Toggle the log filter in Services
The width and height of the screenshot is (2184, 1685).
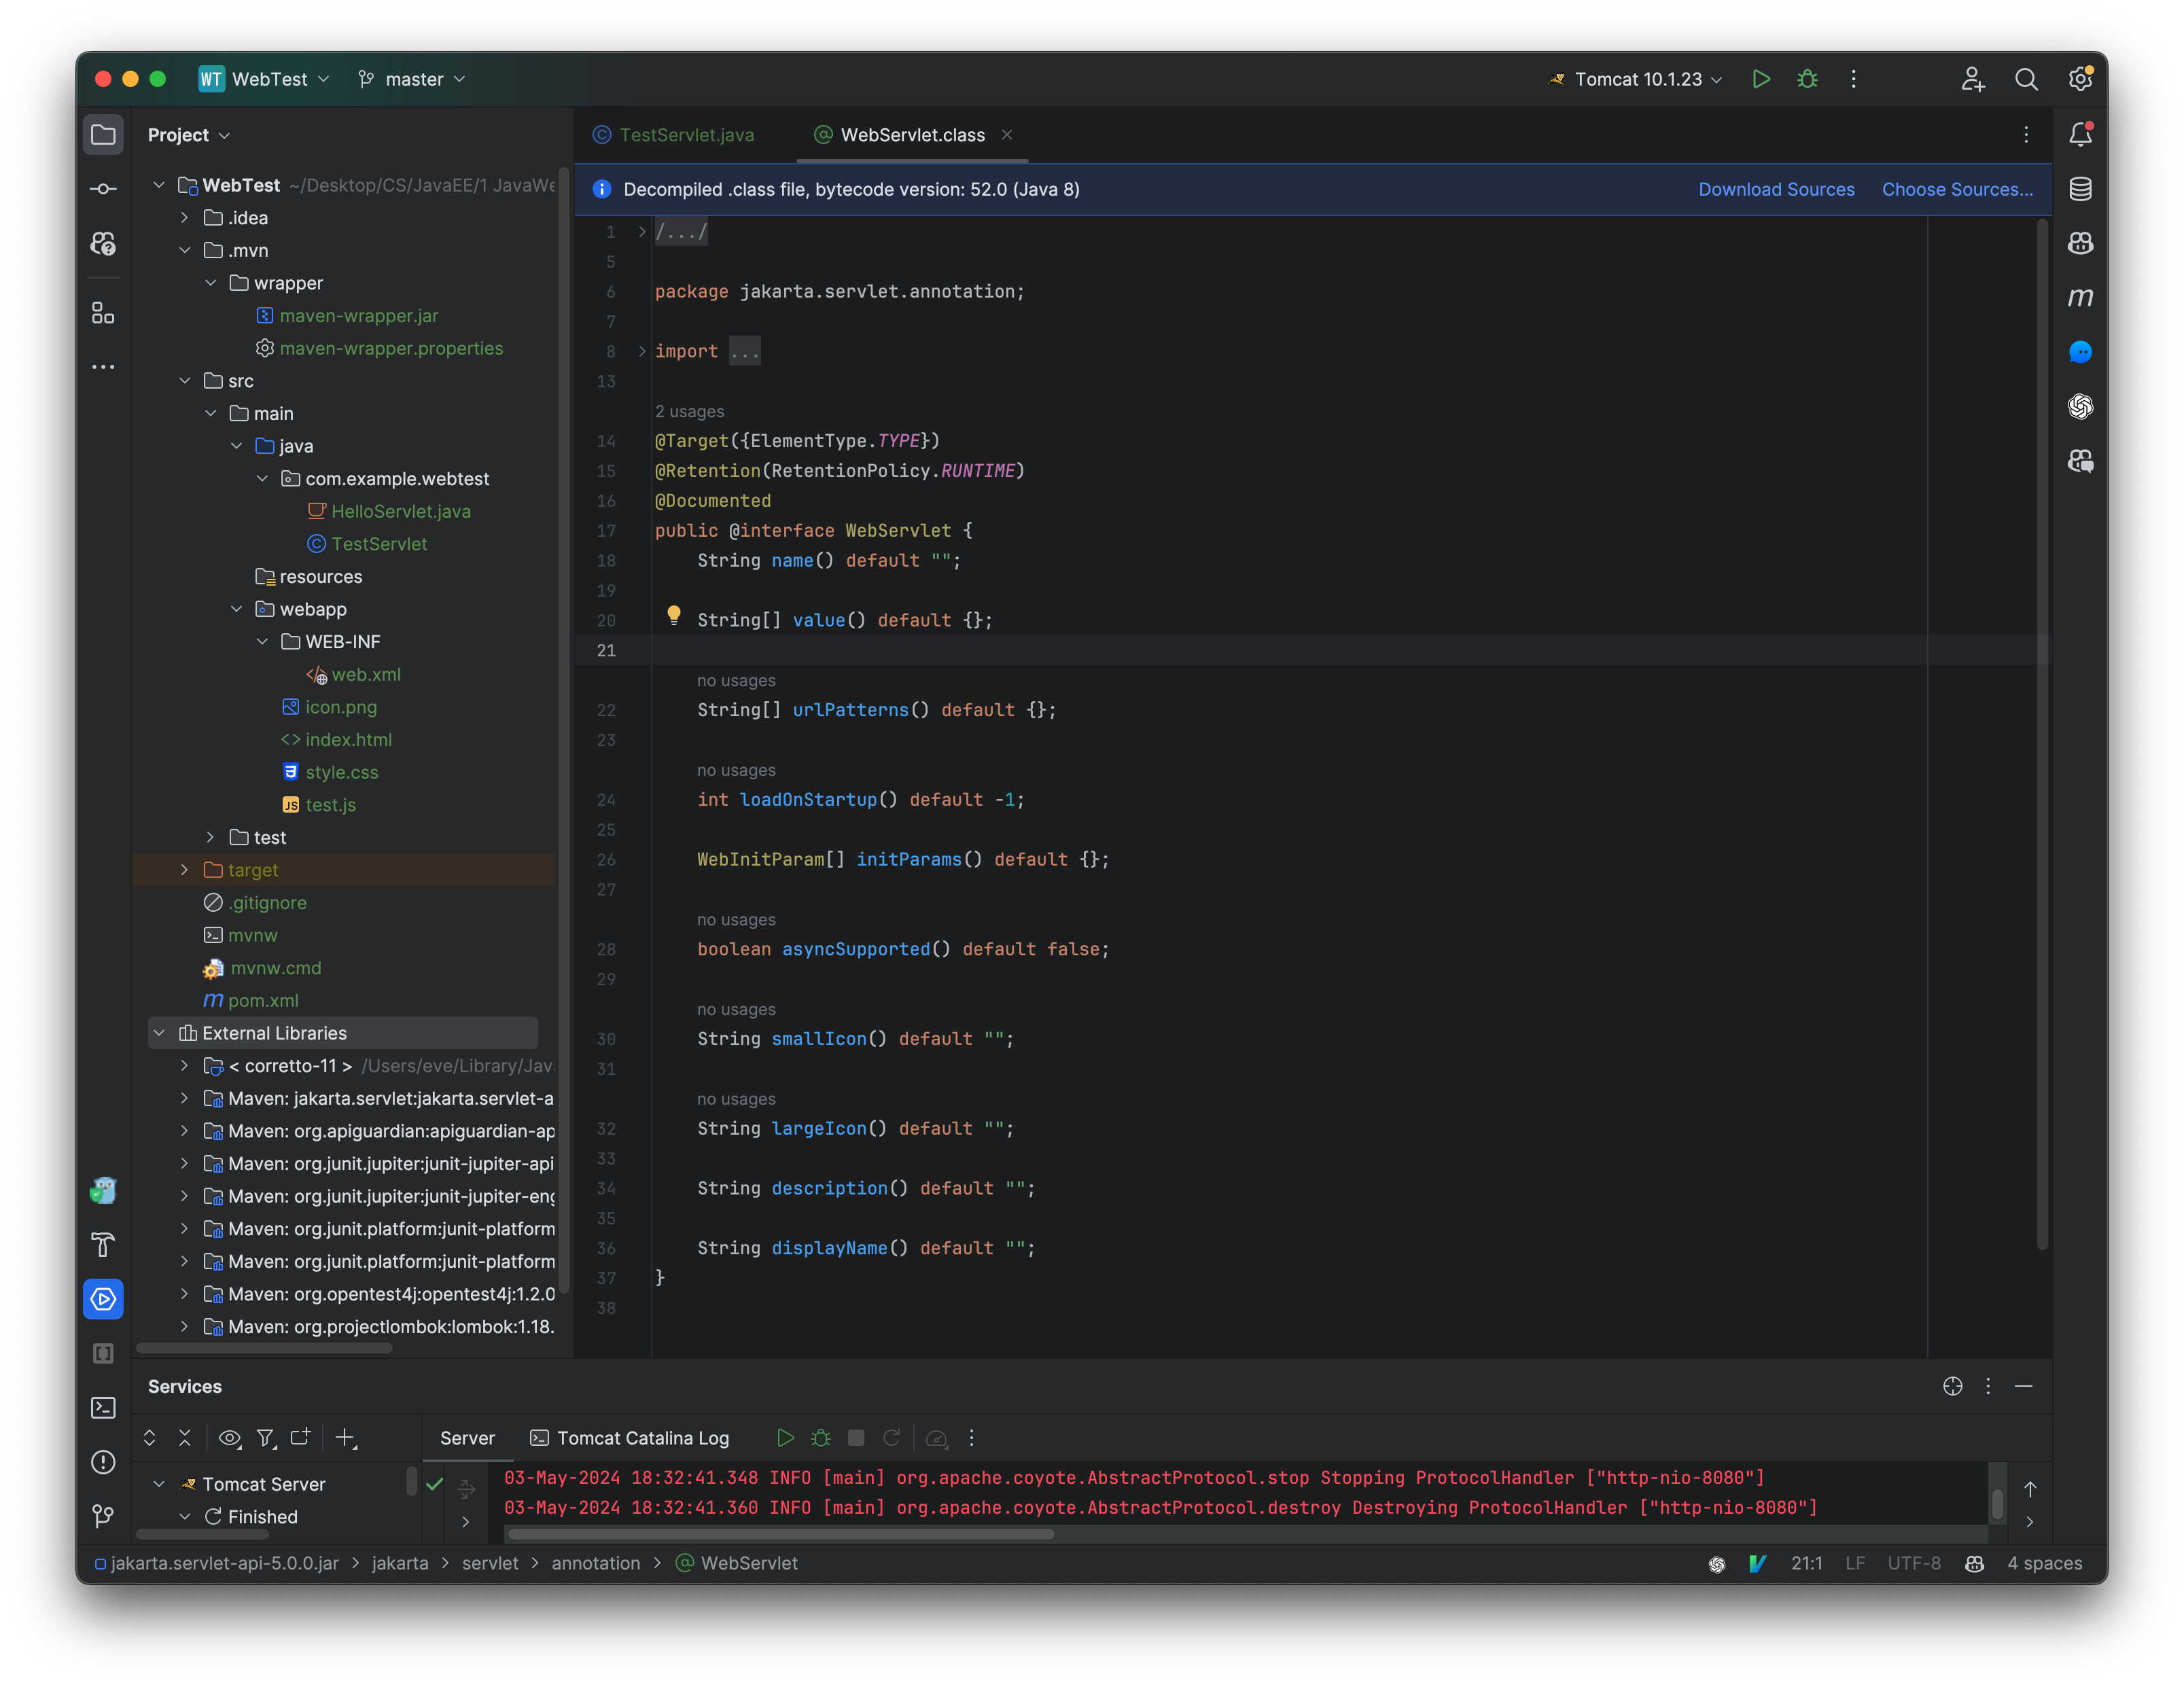(266, 1438)
